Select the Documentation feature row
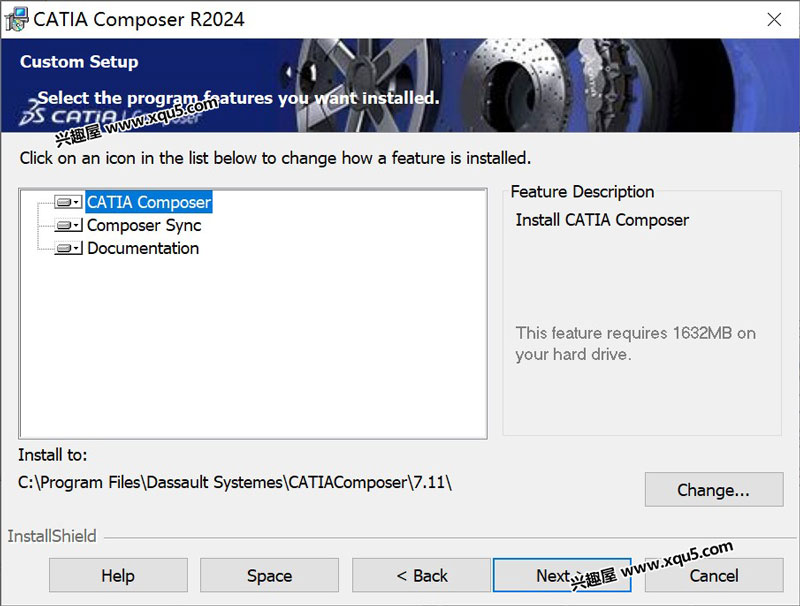 (143, 248)
